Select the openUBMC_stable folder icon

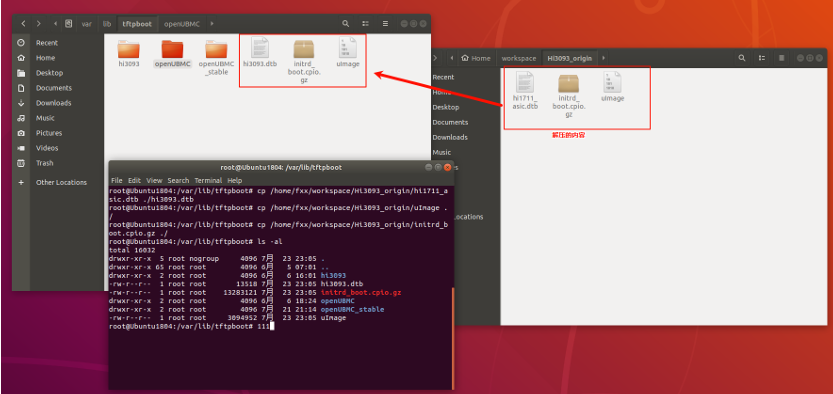point(216,49)
